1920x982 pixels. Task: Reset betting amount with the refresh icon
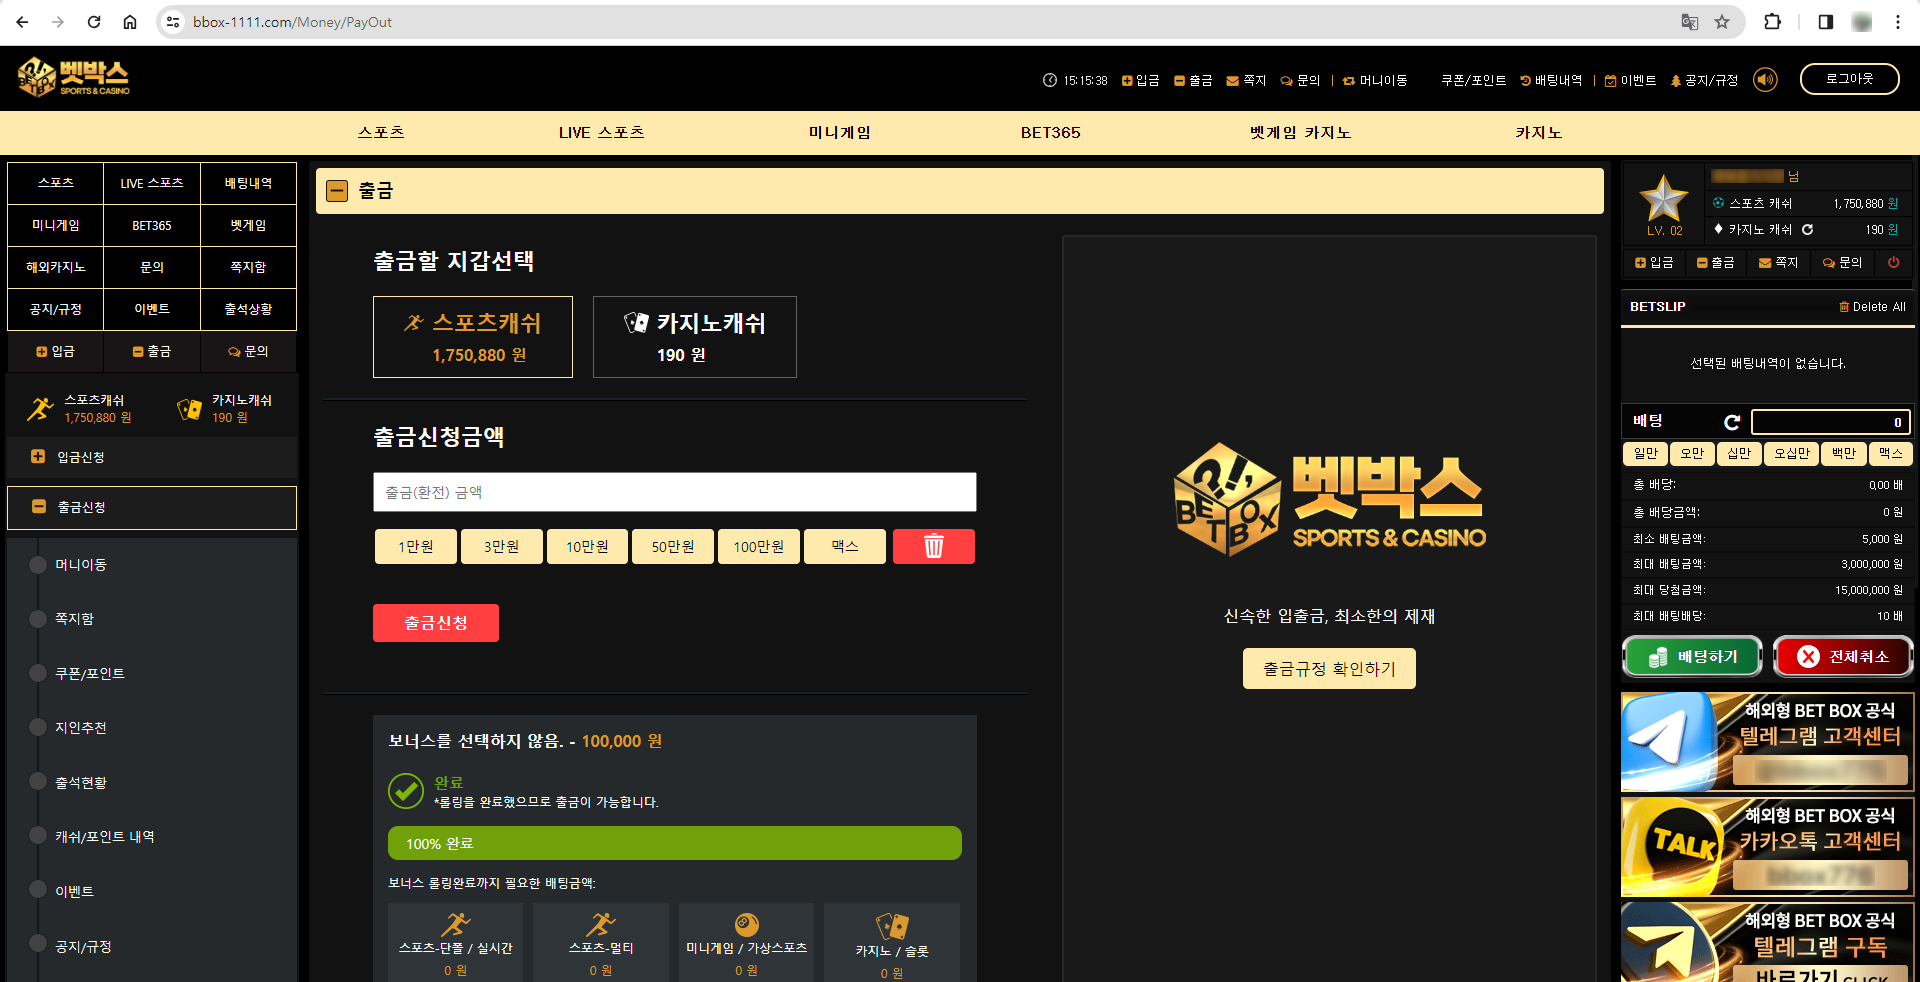point(1732,422)
